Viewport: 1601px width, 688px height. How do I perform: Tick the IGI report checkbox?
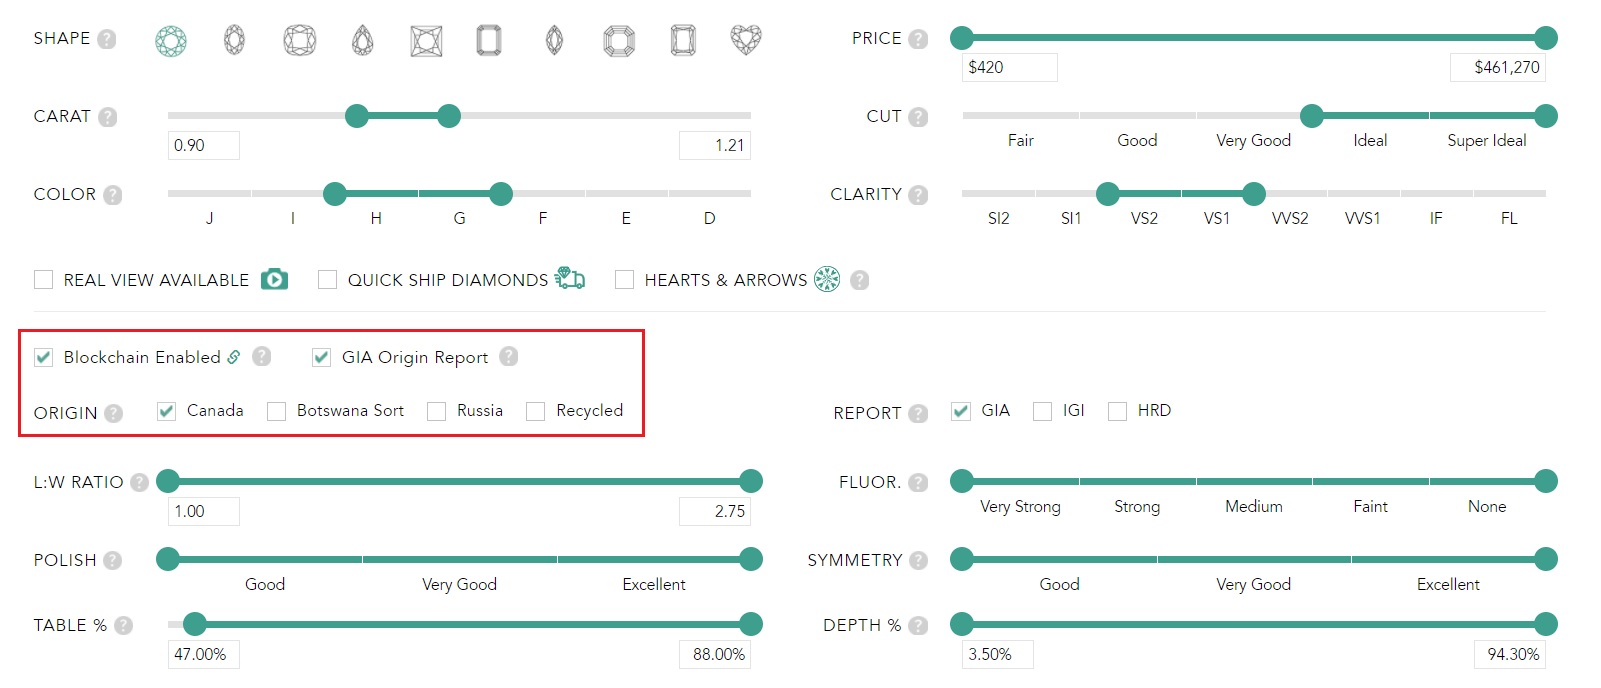click(x=1043, y=411)
